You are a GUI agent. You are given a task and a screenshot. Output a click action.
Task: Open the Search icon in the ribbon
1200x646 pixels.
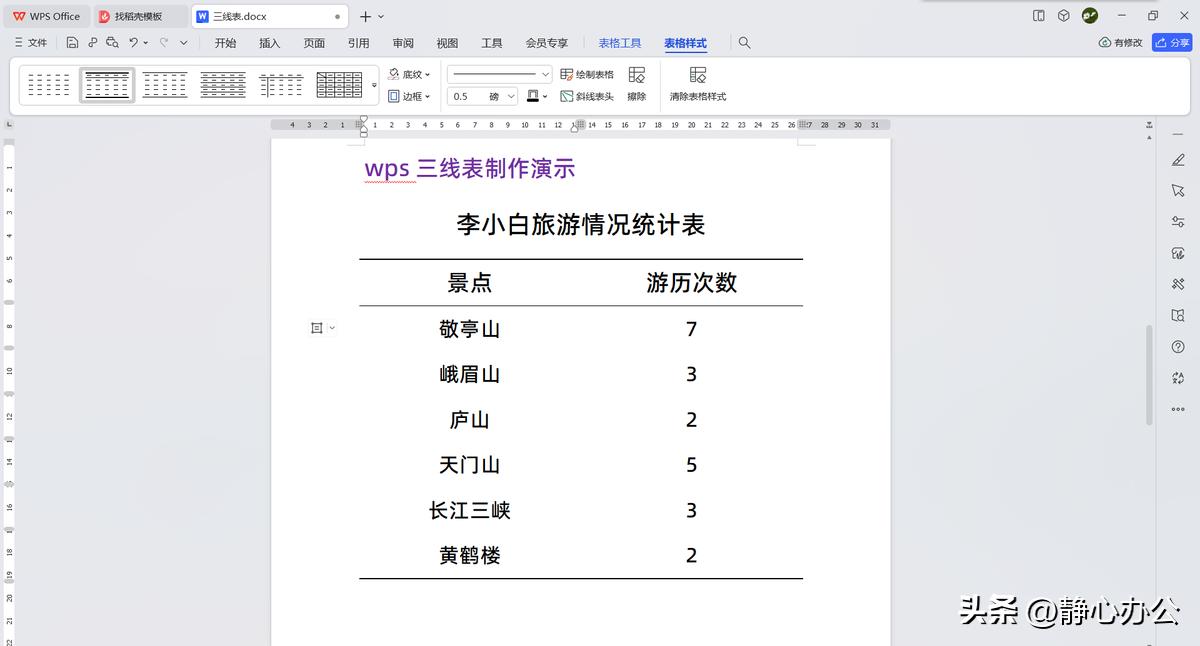coord(745,43)
